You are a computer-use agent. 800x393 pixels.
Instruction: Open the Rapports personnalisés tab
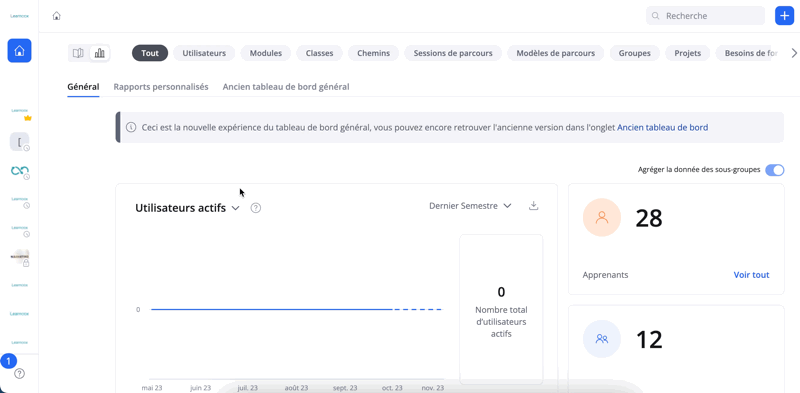161,87
